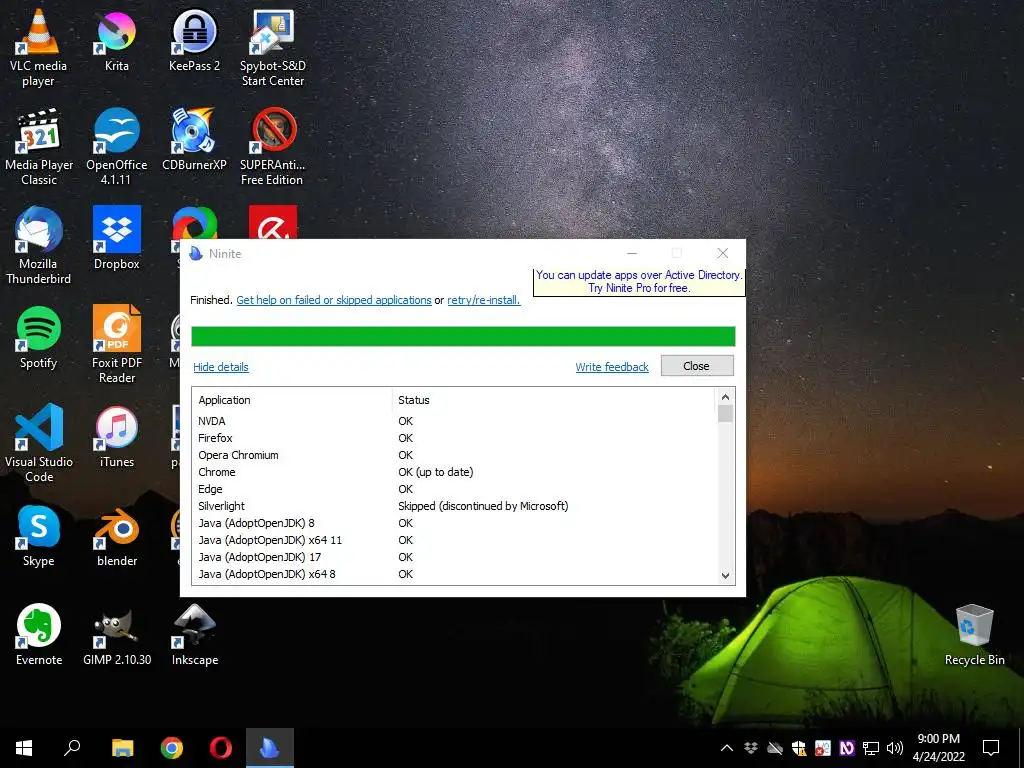This screenshot has height=768, width=1024.
Task: Show hidden system tray icons chevron
Action: coord(726,748)
